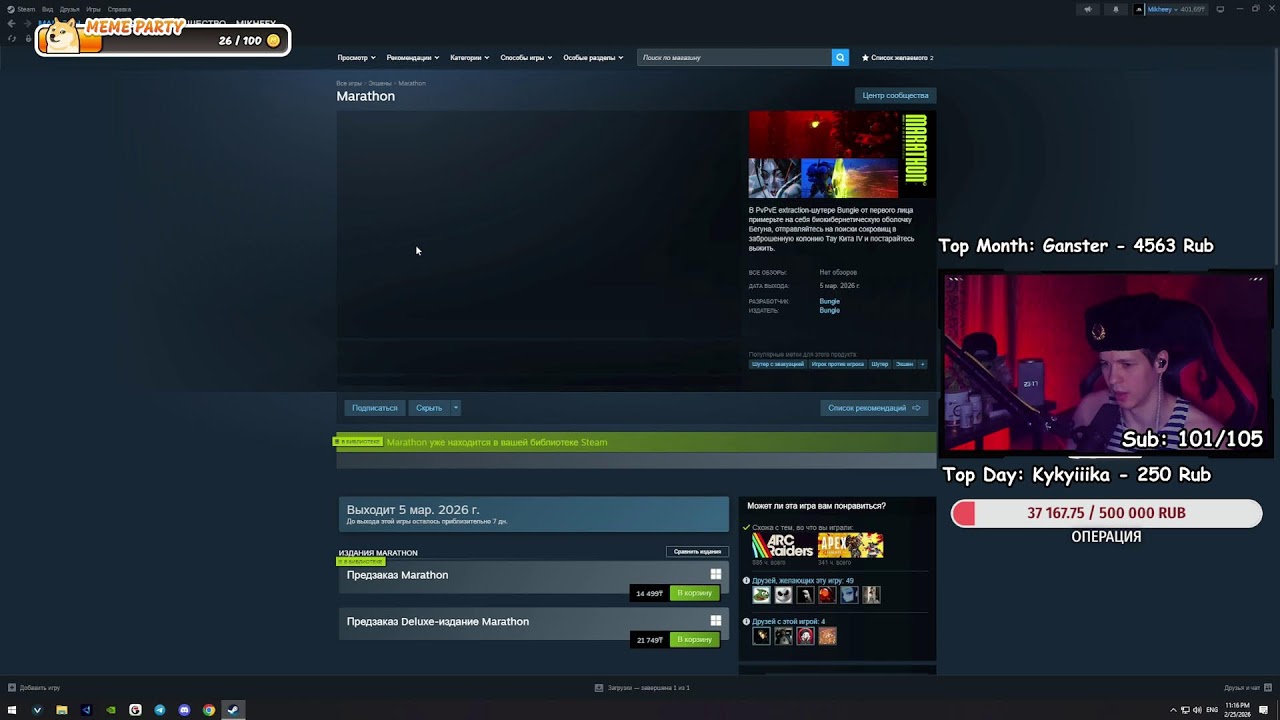
Task: Click into the Поиск по магазину search field
Action: 735,58
